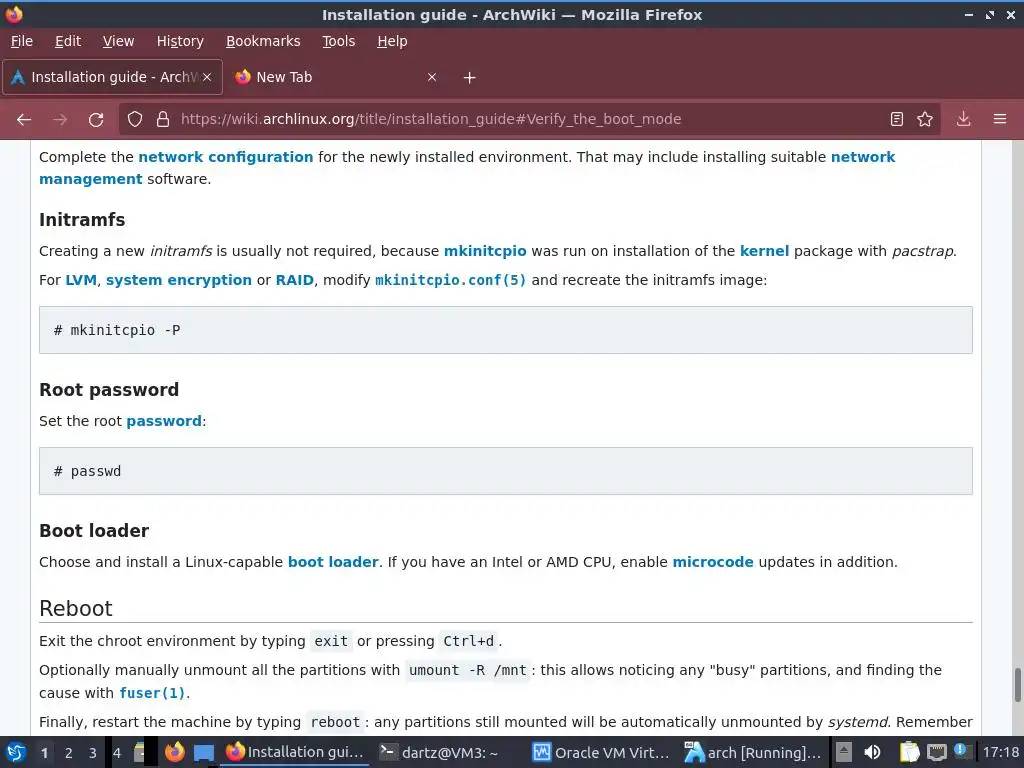
Task: Click the update notifier tray icon
Action: (961, 752)
